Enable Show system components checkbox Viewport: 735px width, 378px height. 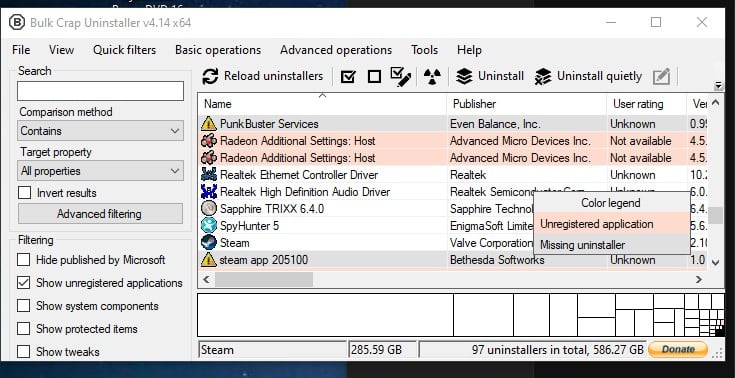point(23,306)
